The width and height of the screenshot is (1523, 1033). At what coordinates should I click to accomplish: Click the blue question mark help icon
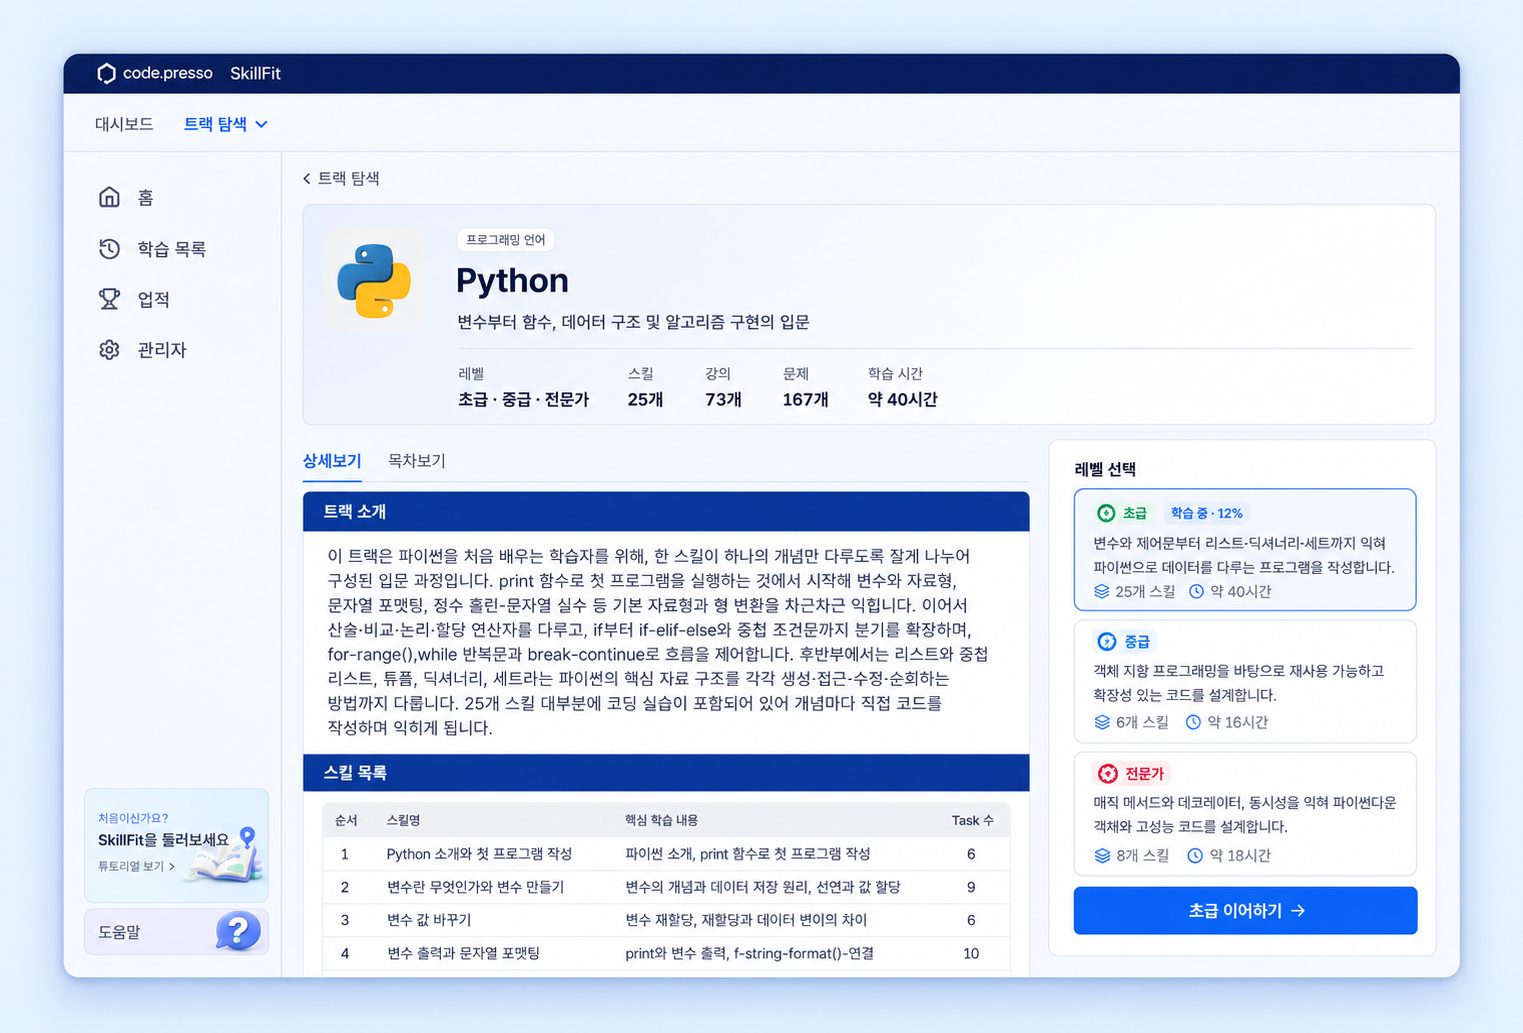(238, 931)
